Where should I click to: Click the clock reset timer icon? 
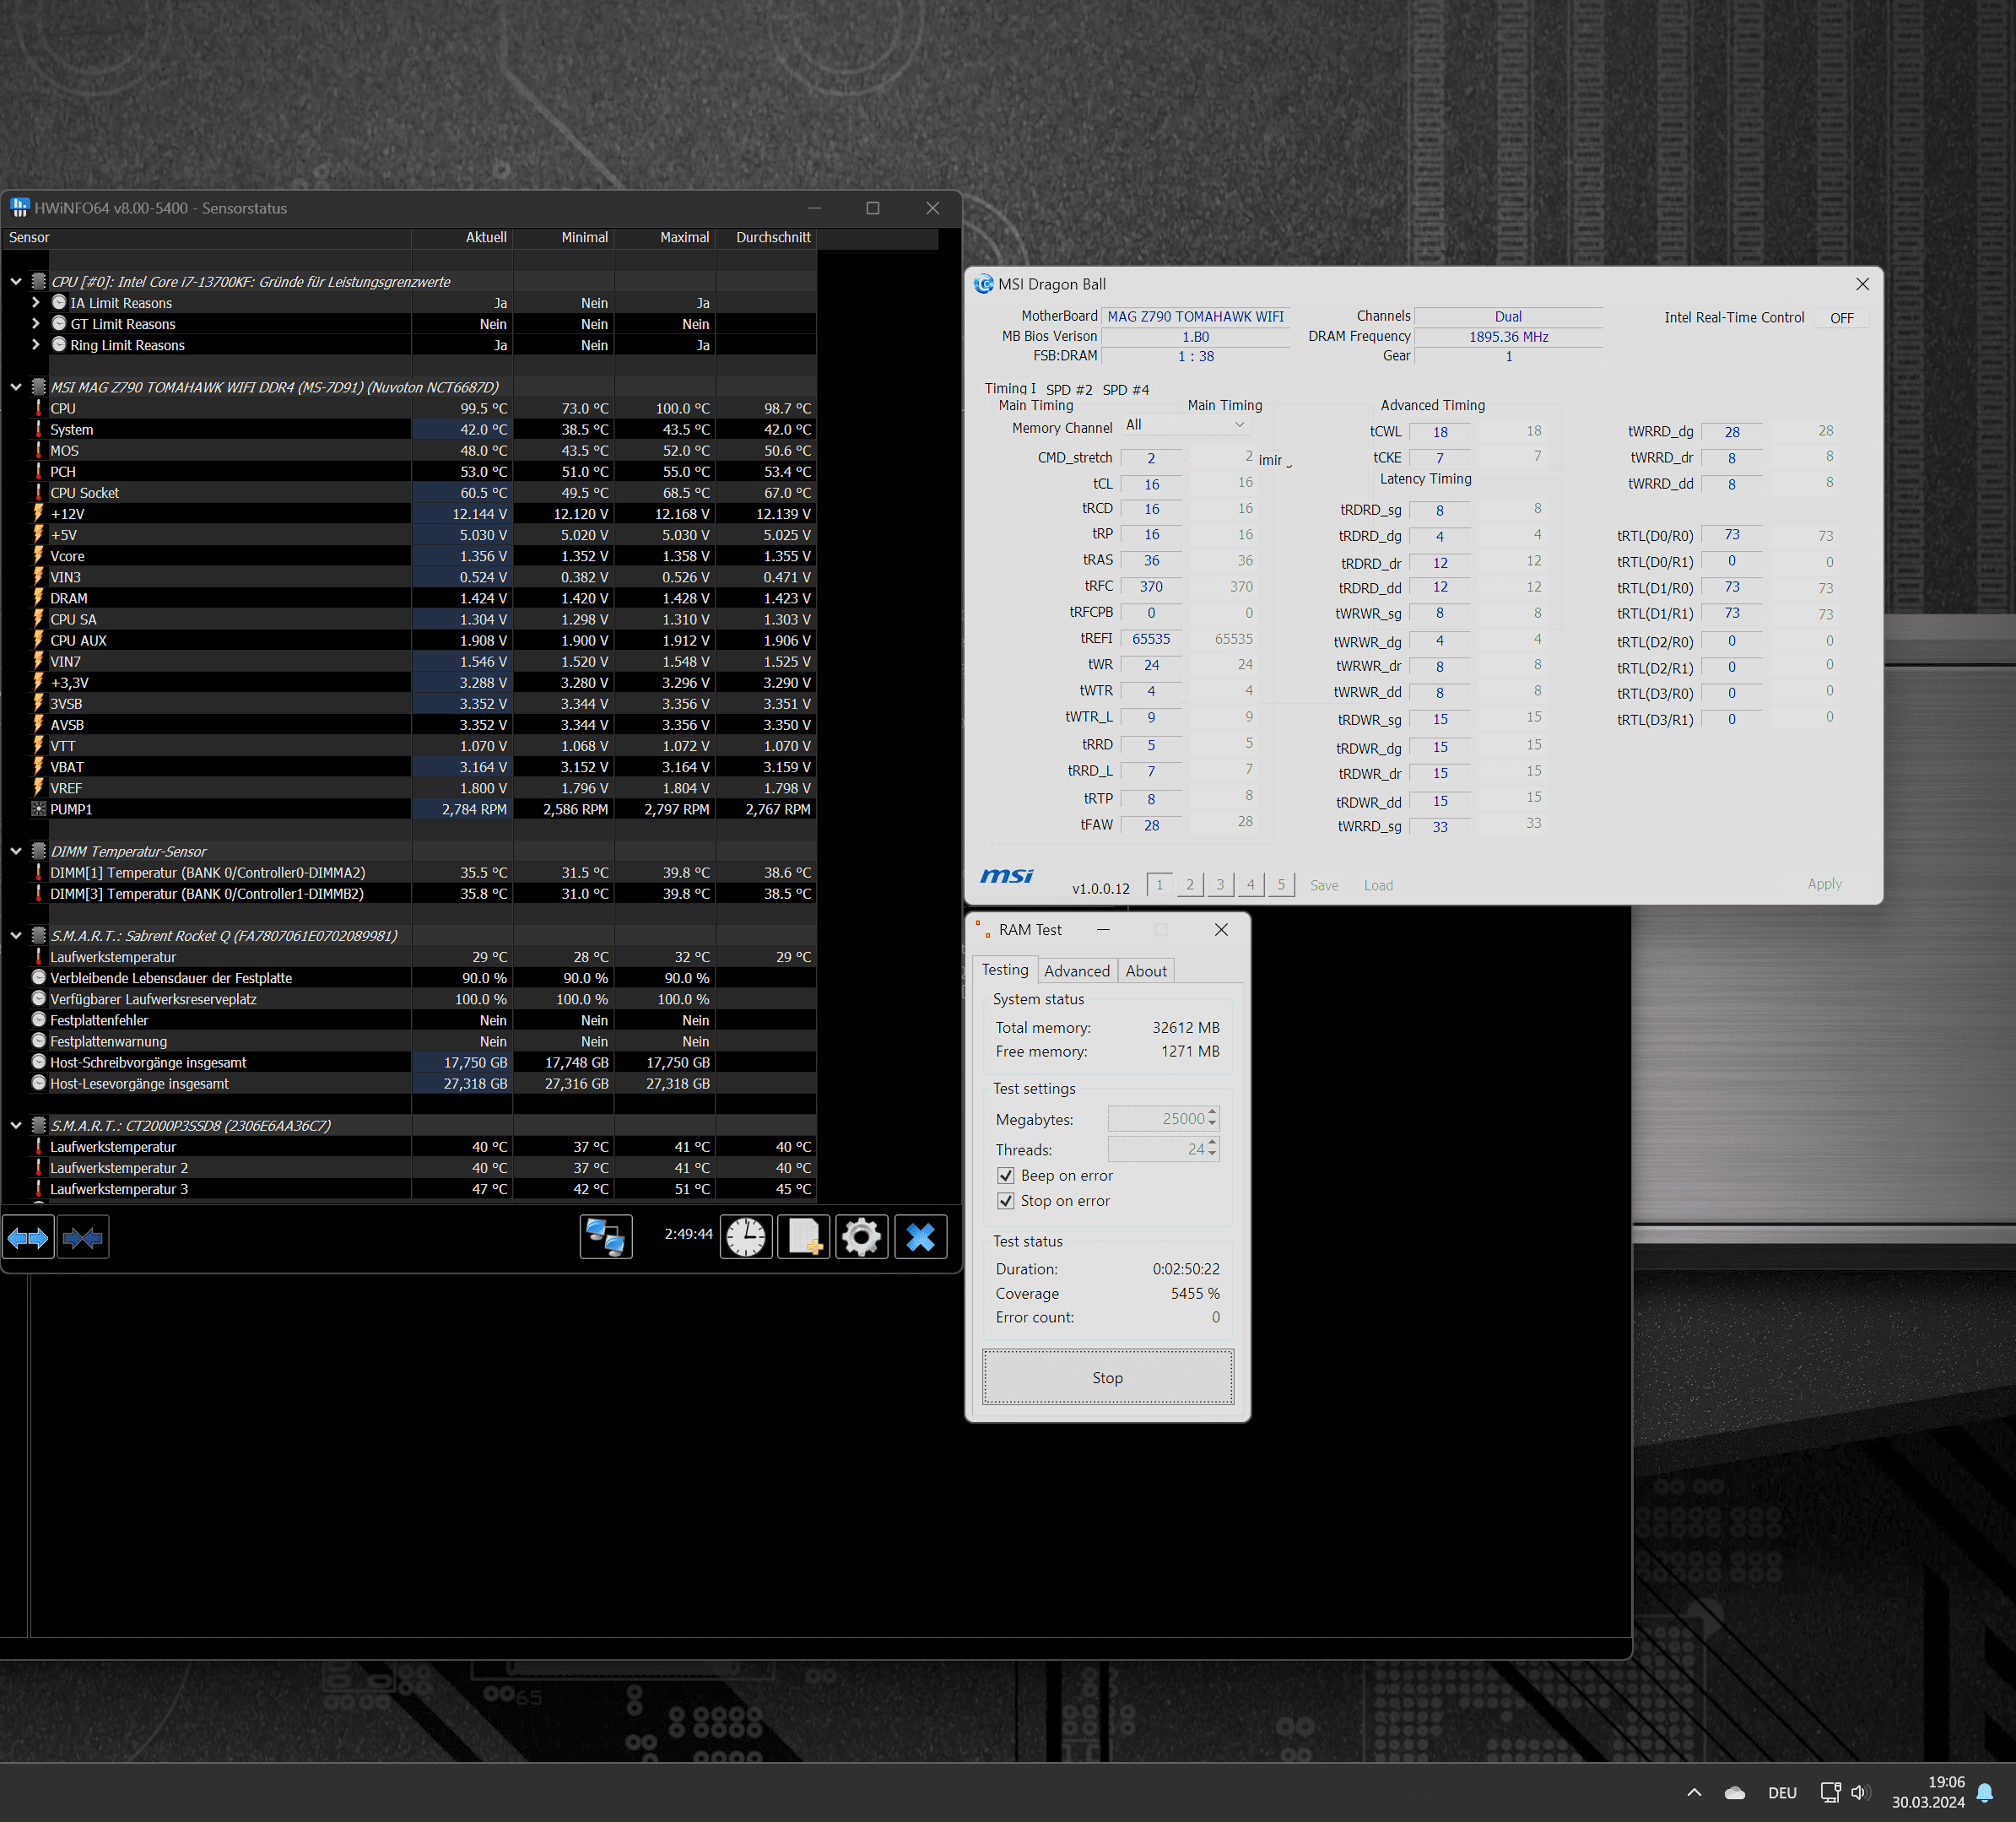point(746,1237)
